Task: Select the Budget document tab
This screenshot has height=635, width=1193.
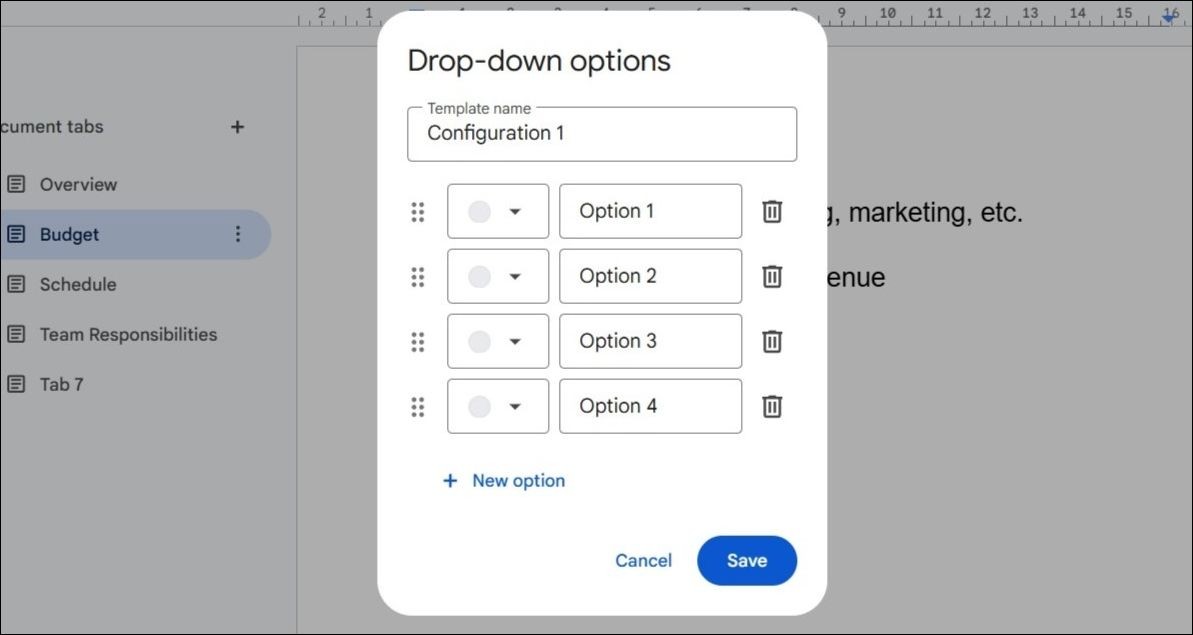Action: 133,234
